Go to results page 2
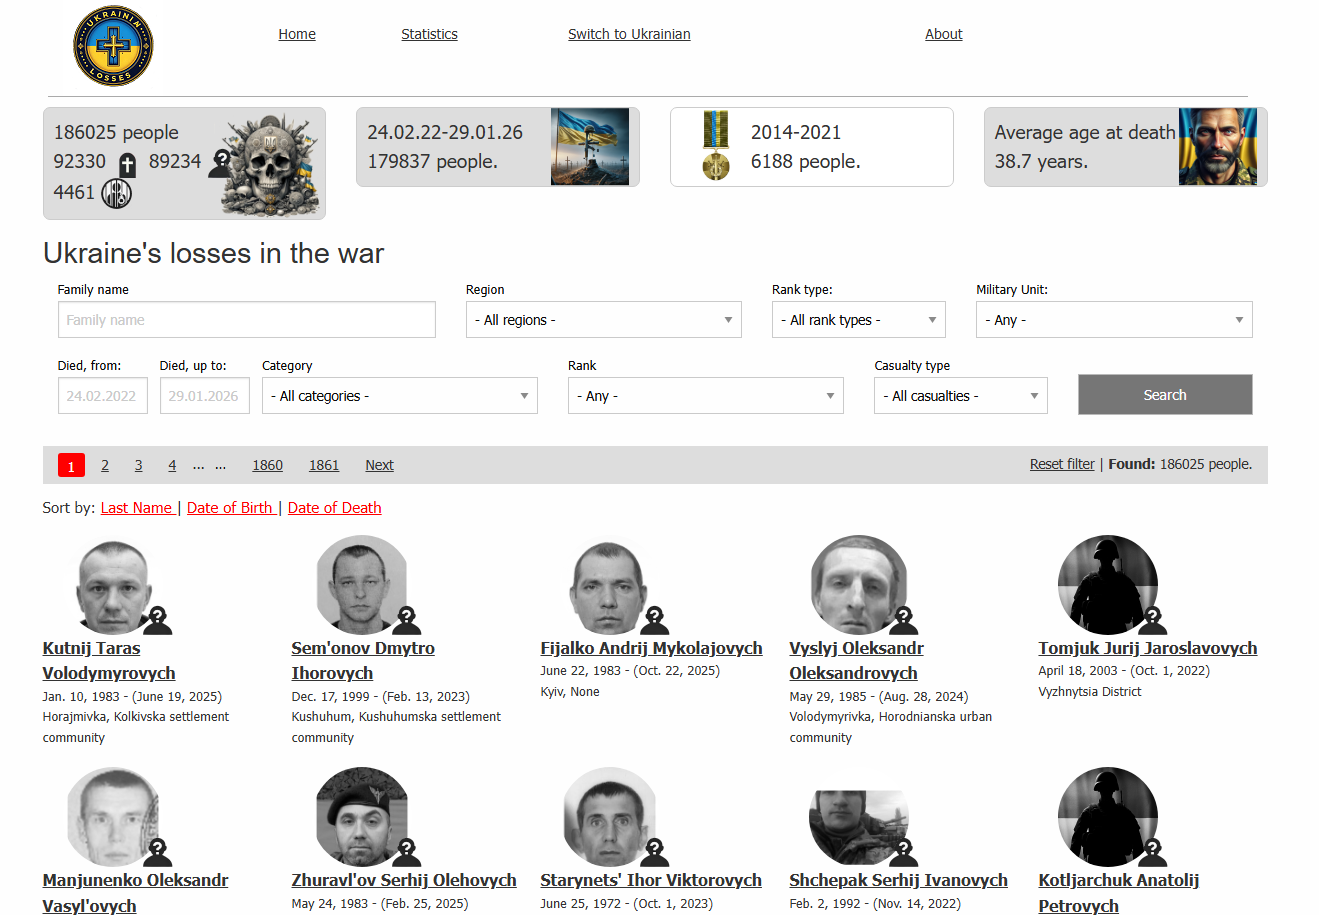 pyautogui.click(x=105, y=465)
